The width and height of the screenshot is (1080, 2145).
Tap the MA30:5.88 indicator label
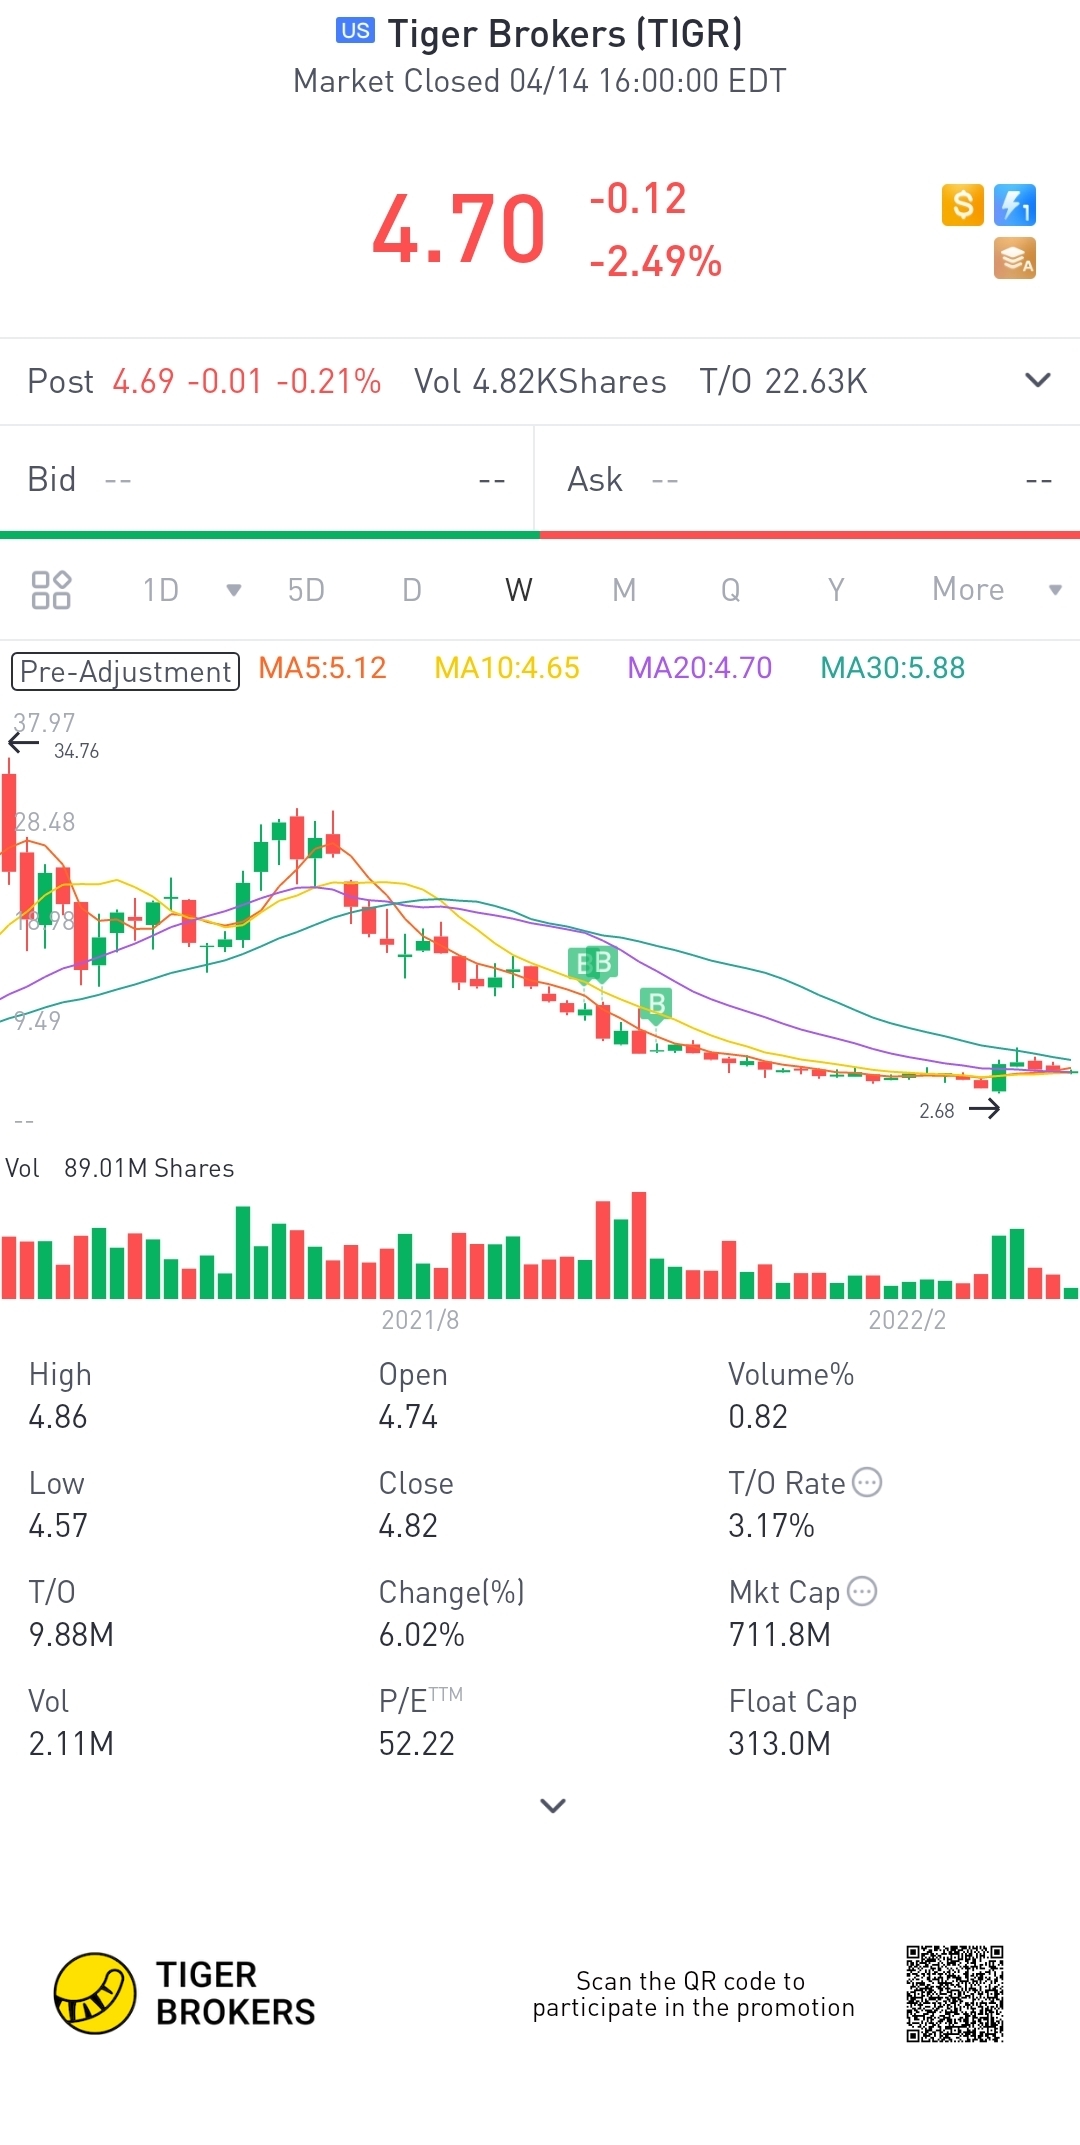tap(893, 668)
